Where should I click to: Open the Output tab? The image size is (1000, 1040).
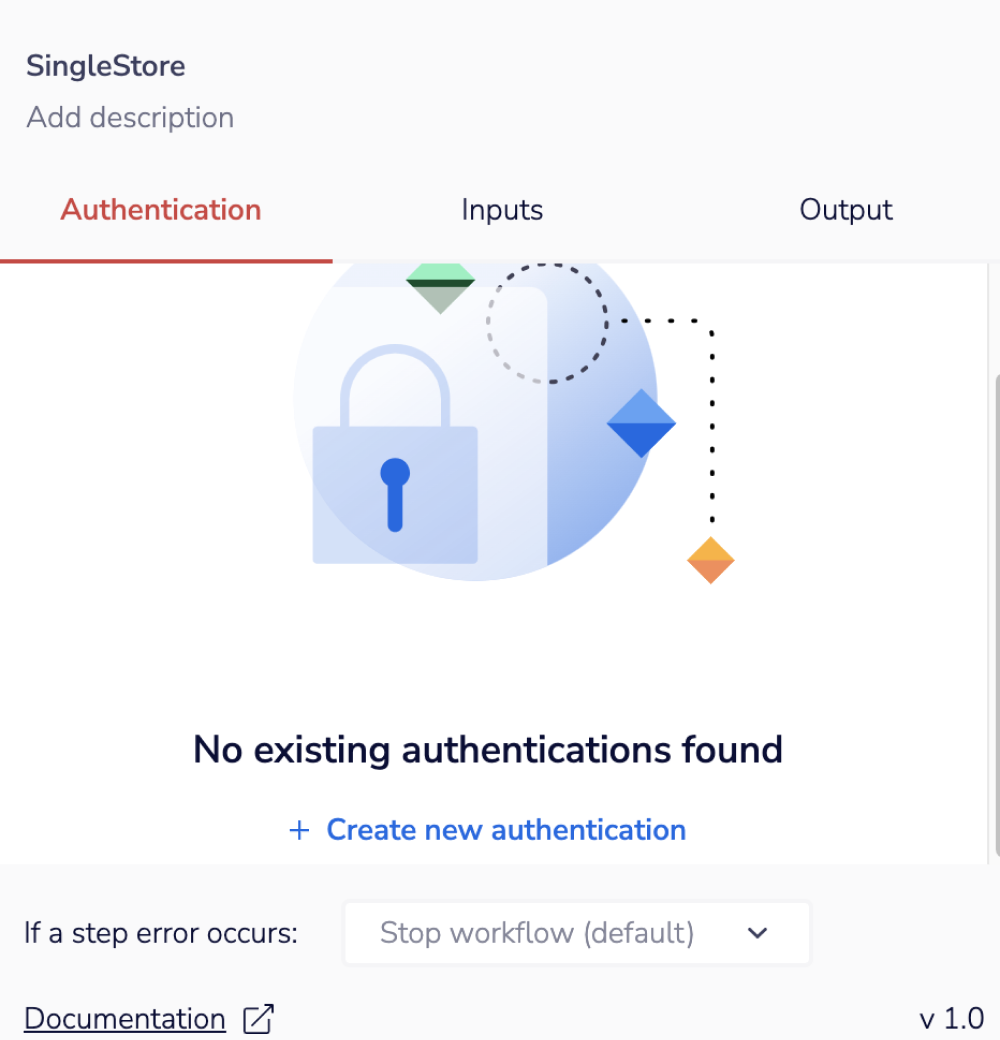[845, 210]
